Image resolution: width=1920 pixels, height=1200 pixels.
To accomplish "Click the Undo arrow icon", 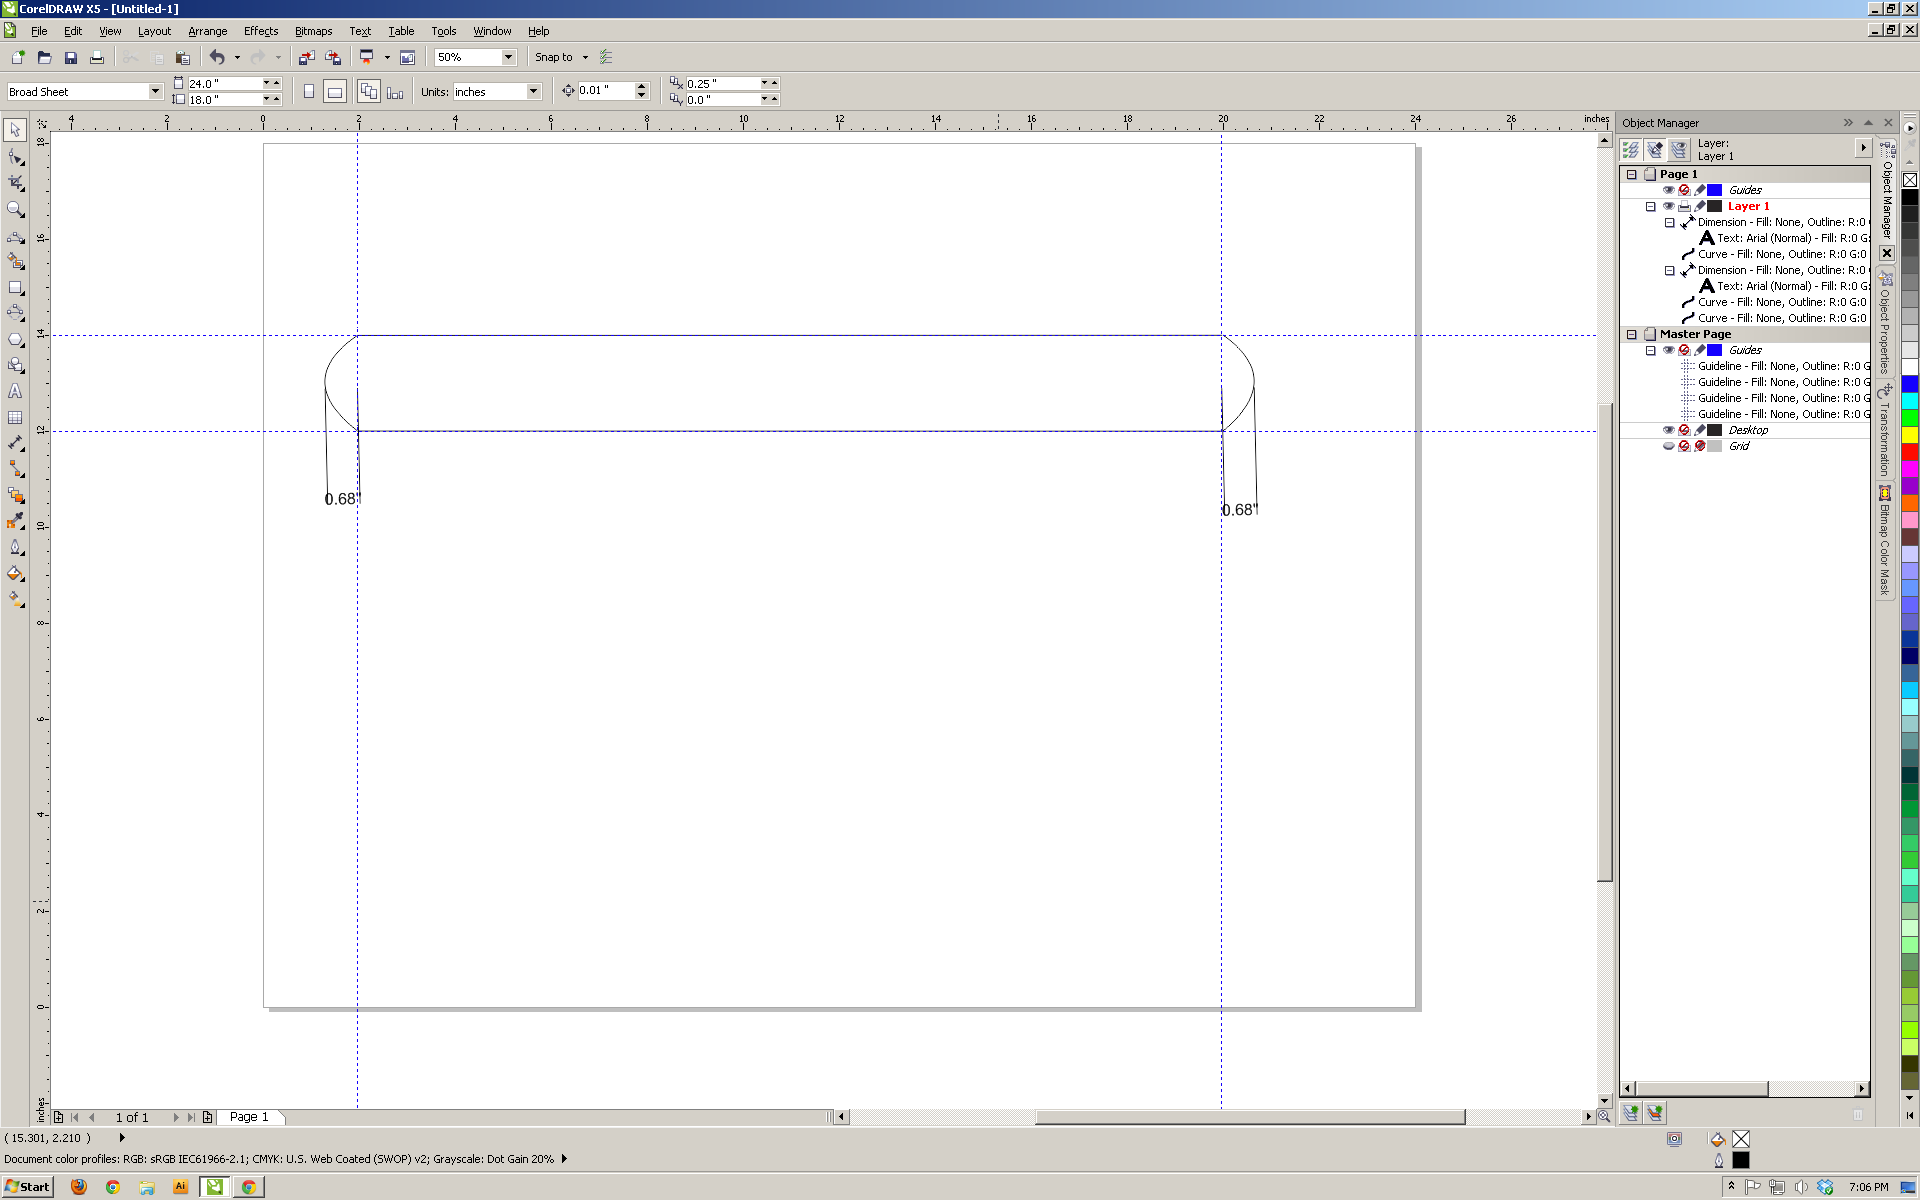I will pyautogui.click(x=217, y=57).
